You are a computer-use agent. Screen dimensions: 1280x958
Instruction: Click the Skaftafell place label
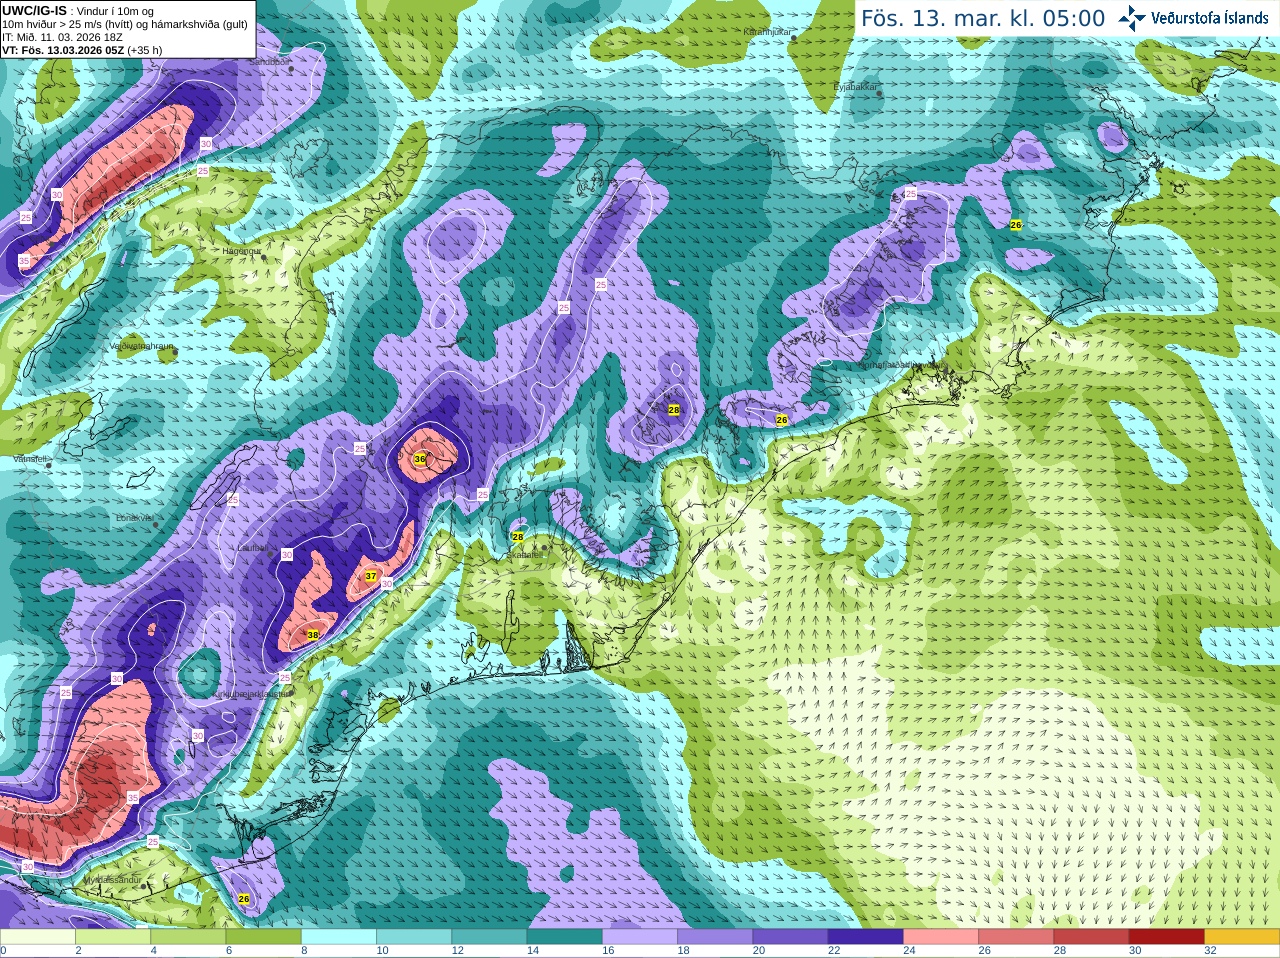(525, 554)
